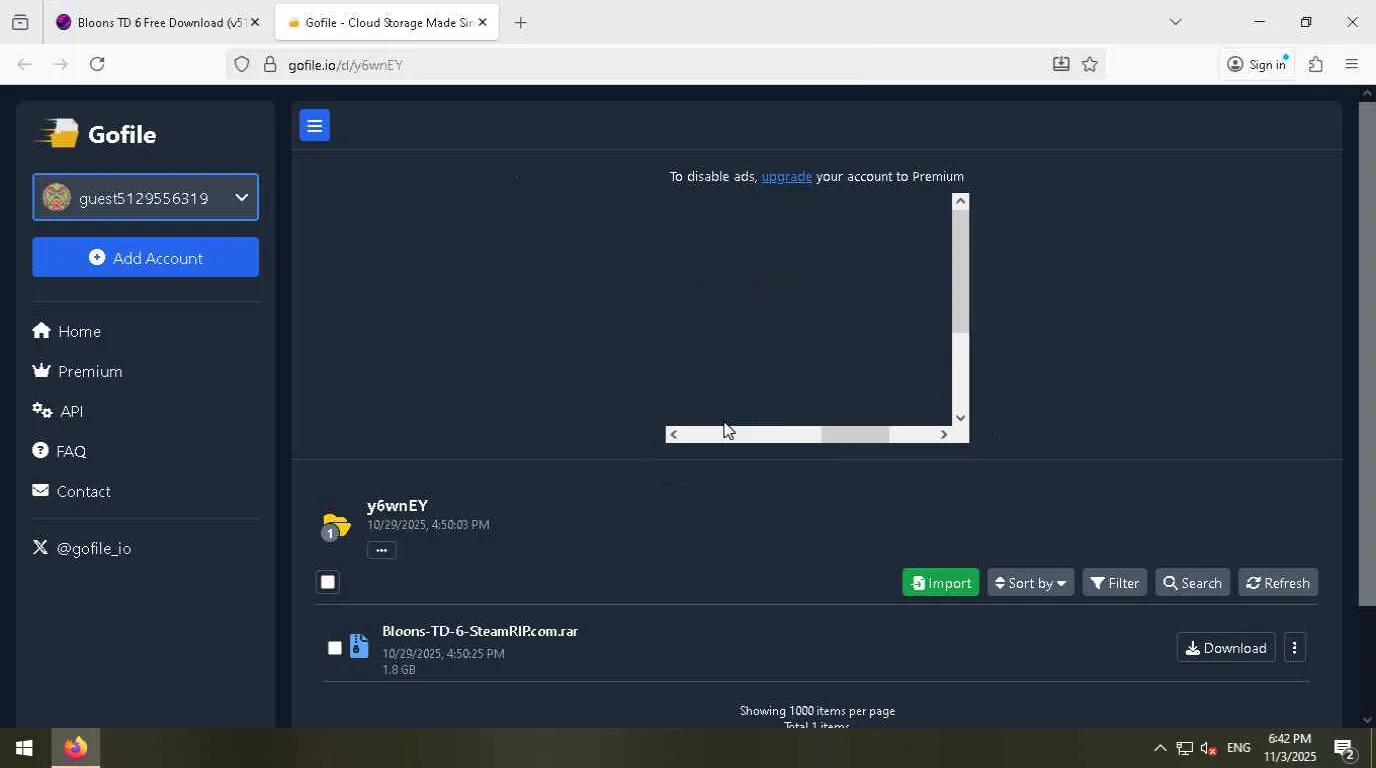Click the y6wnEY folder icon
The height and width of the screenshot is (768, 1376).
pos(336,525)
